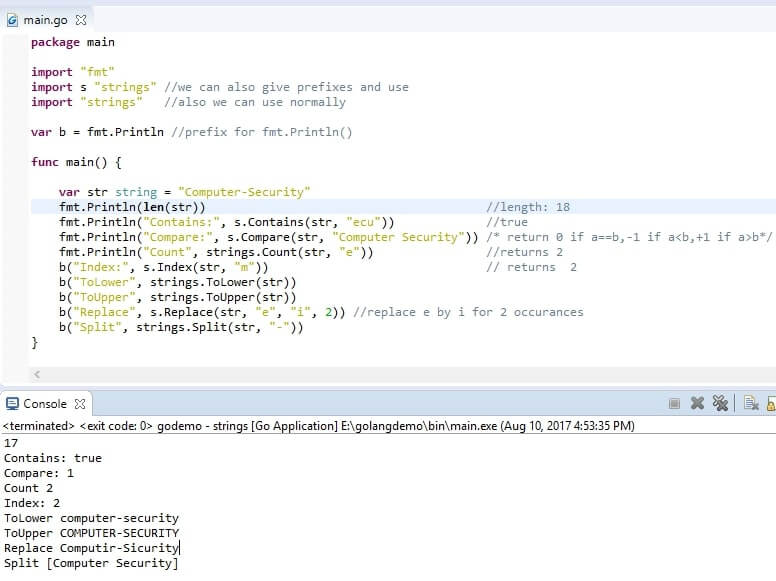Click the Clear Console icon

pyautogui.click(x=751, y=403)
